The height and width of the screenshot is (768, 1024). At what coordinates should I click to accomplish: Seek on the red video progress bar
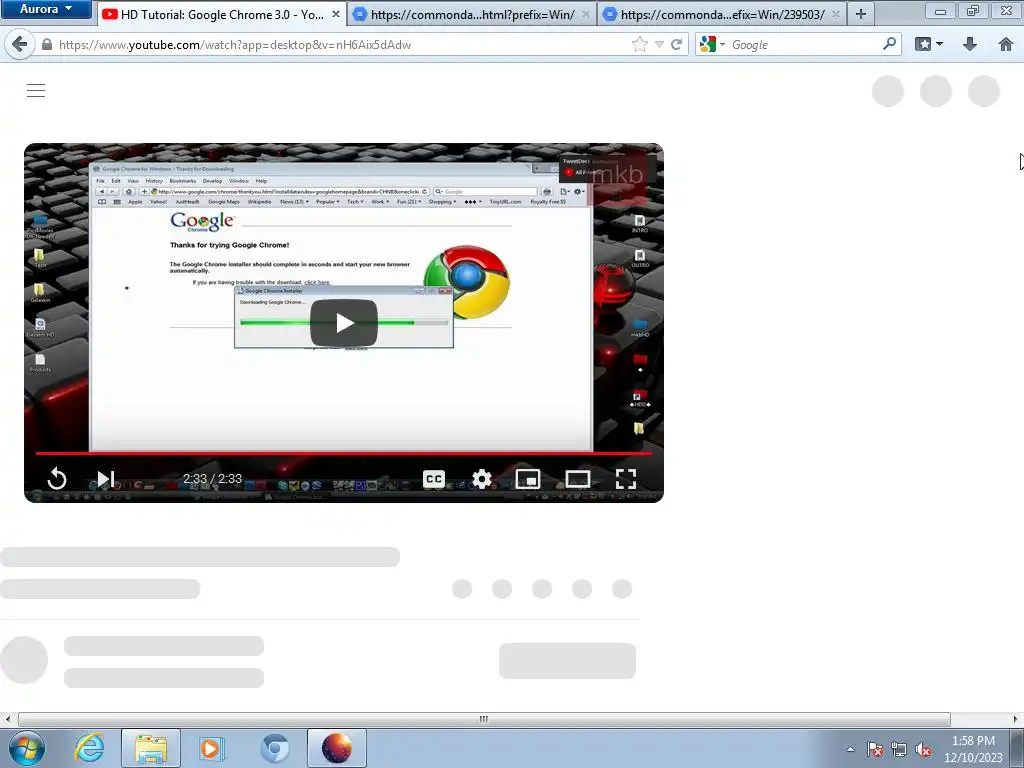(344, 453)
